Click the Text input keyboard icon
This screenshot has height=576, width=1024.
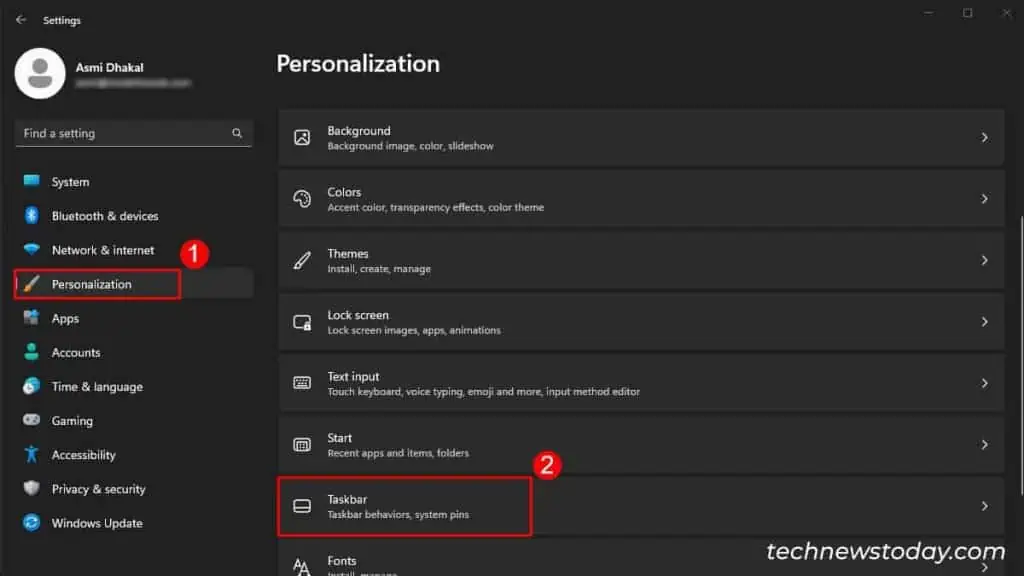[x=302, y=383]
